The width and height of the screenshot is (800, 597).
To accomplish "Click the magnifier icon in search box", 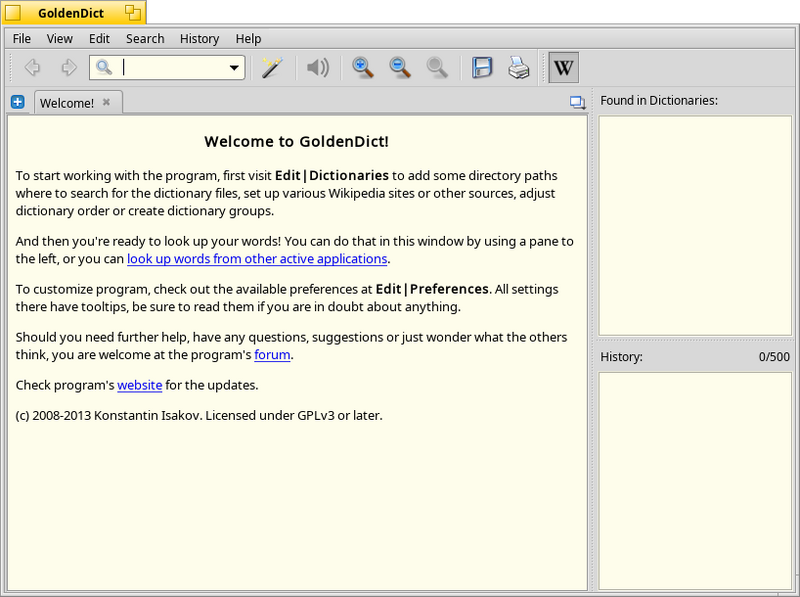I will tap(104, 67).
